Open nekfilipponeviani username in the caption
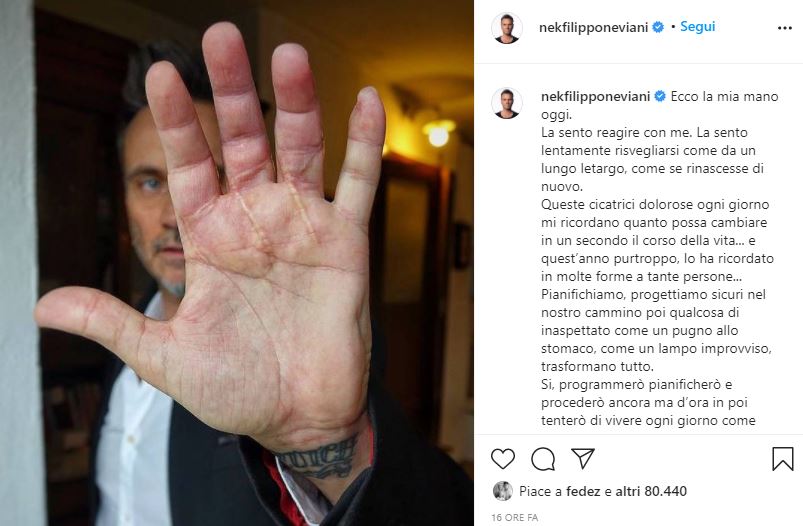803x526 pixels. [596, 96]
